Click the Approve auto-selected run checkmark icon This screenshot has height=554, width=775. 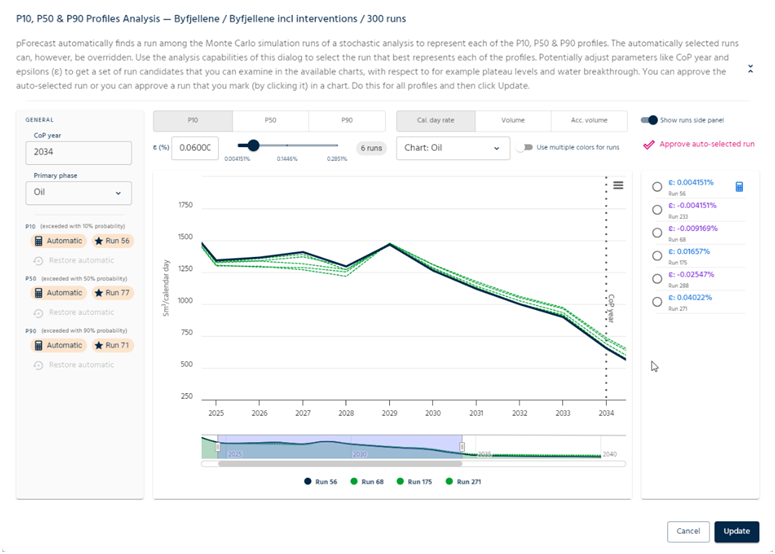(649, 144)
